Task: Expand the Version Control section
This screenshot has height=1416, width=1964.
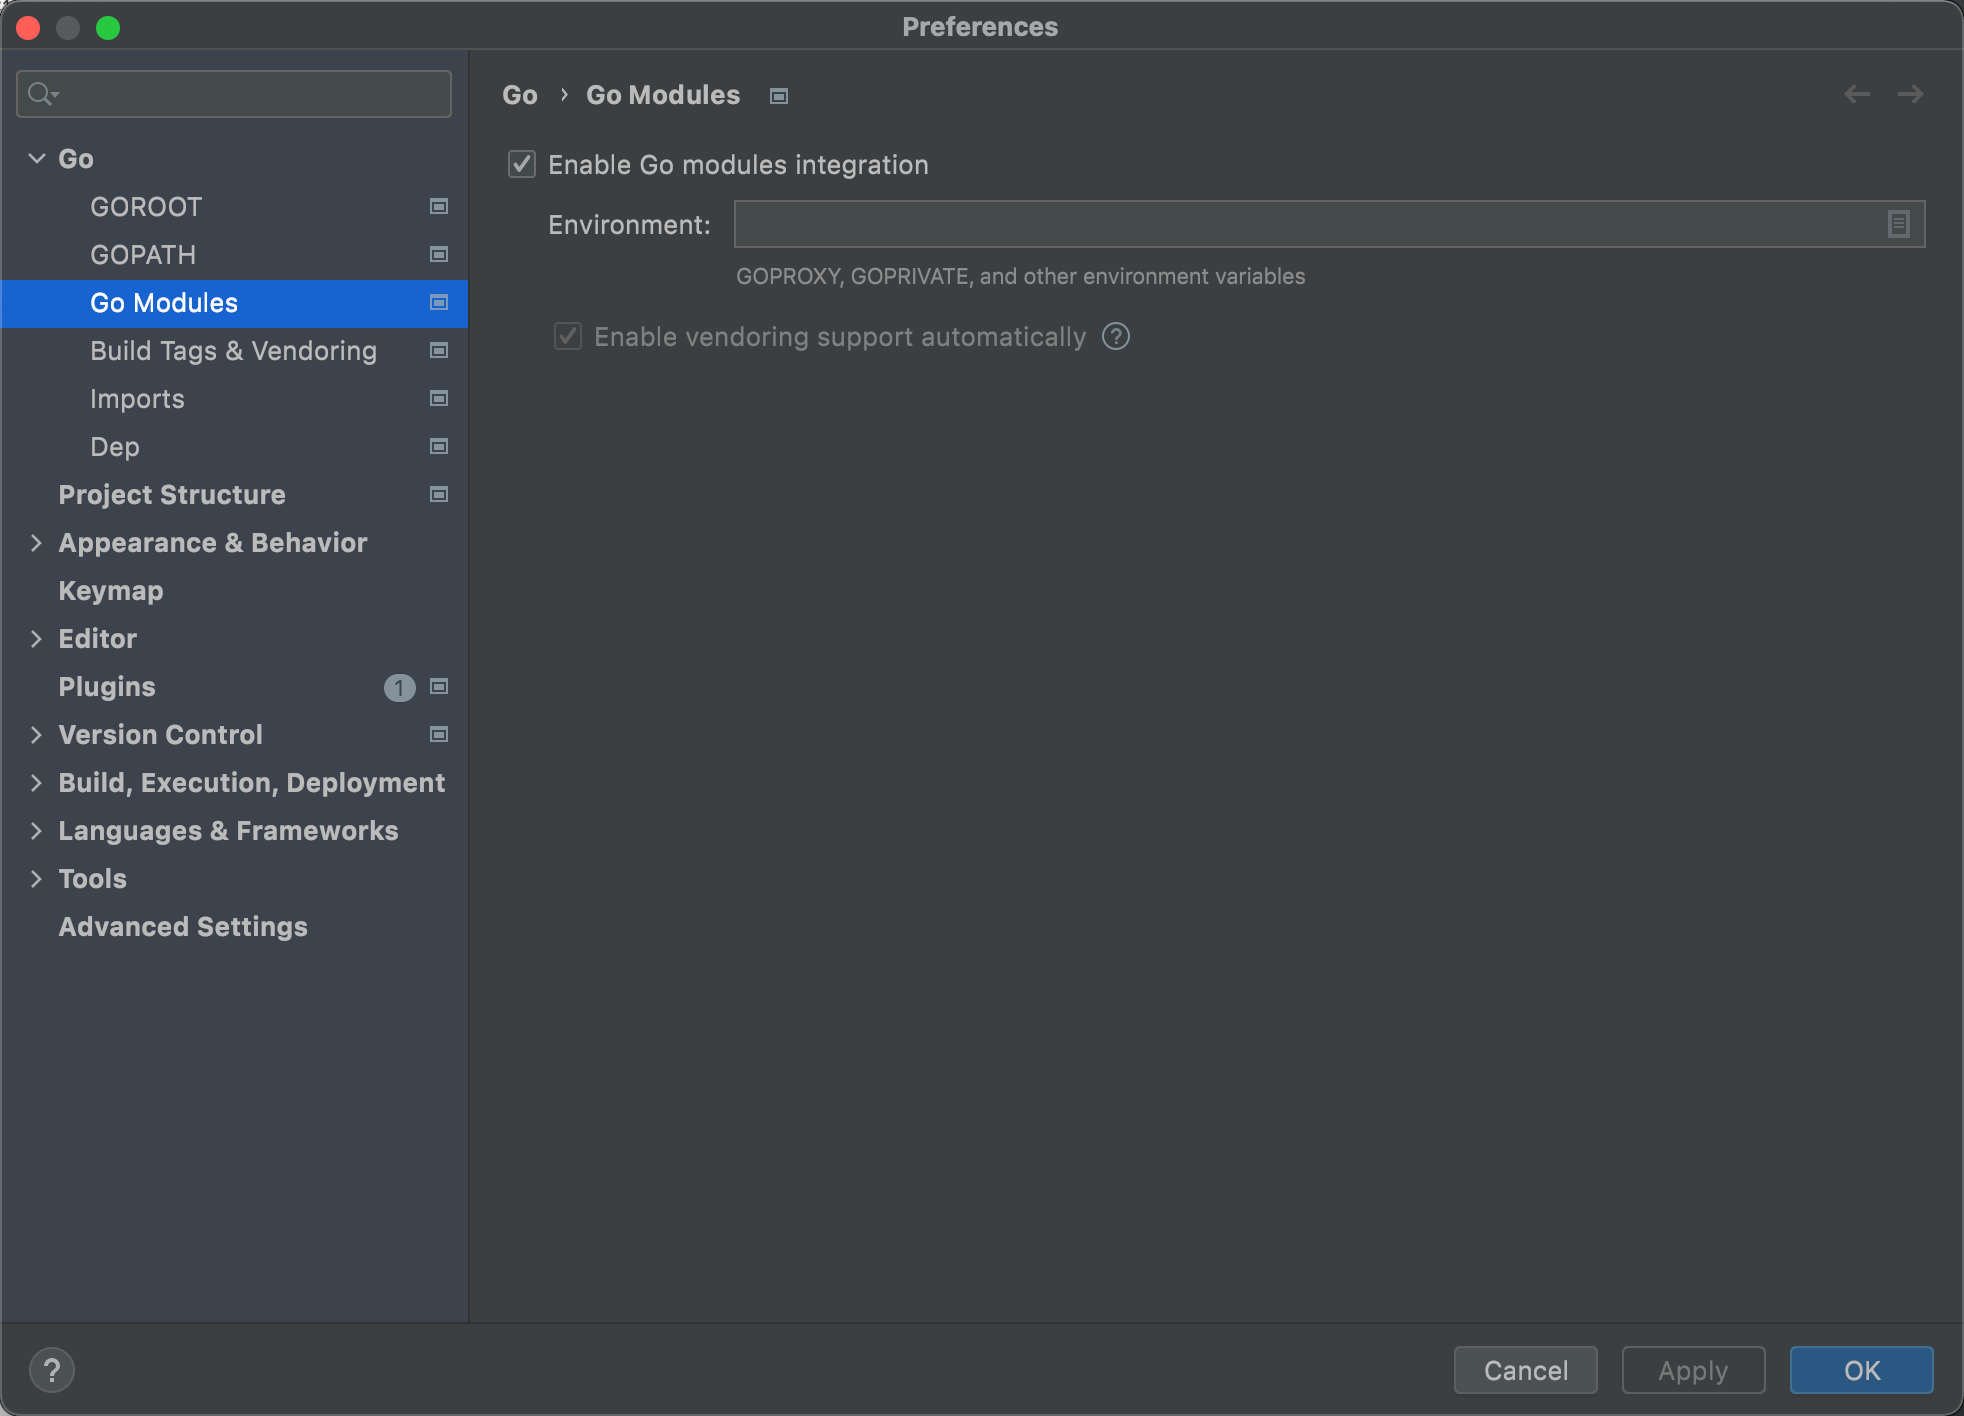Action: 37,735
